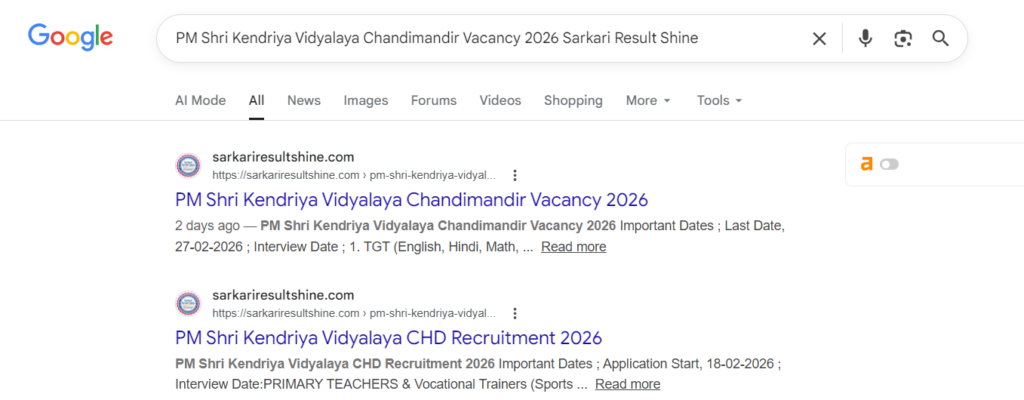Open Google Lens image search icon

[903, 38]
